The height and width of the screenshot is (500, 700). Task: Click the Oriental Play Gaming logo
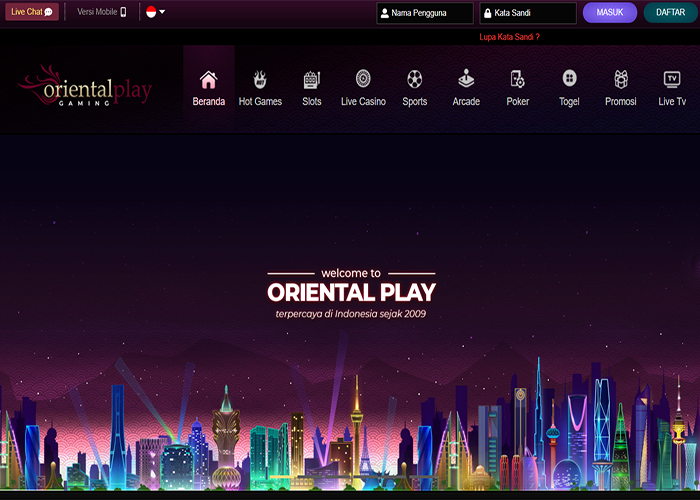[85, 87]
